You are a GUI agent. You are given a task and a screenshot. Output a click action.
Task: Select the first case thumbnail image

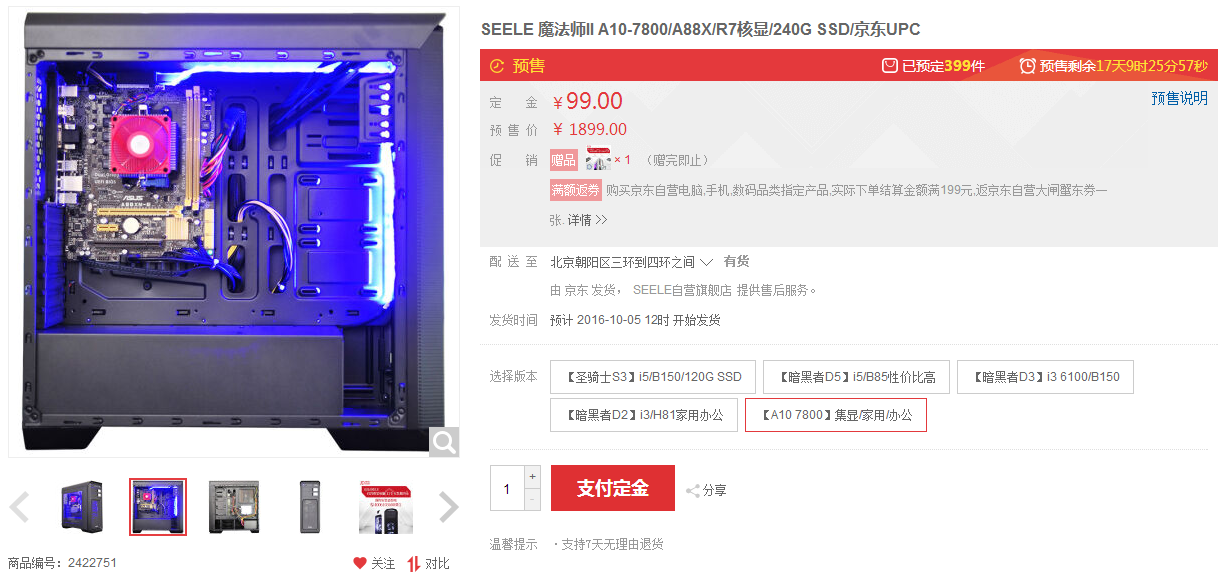click(x=81, y=507)
